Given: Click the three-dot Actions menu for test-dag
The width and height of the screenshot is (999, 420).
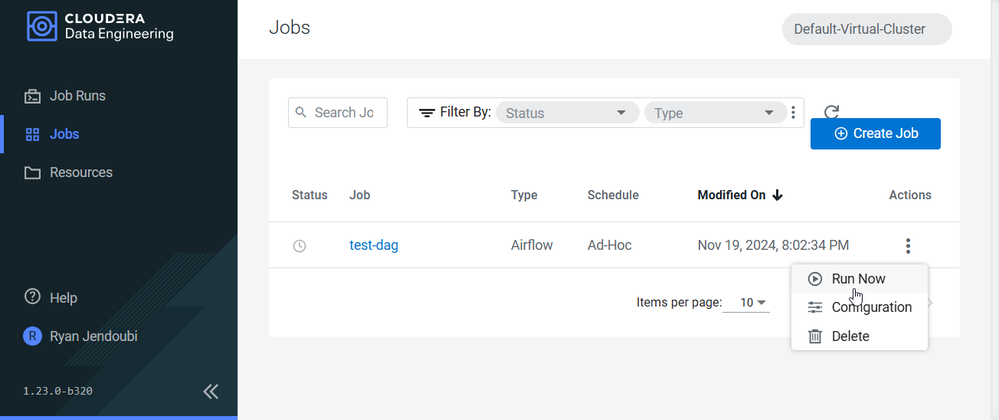Looking at the screenshot, I should [908, 245].
